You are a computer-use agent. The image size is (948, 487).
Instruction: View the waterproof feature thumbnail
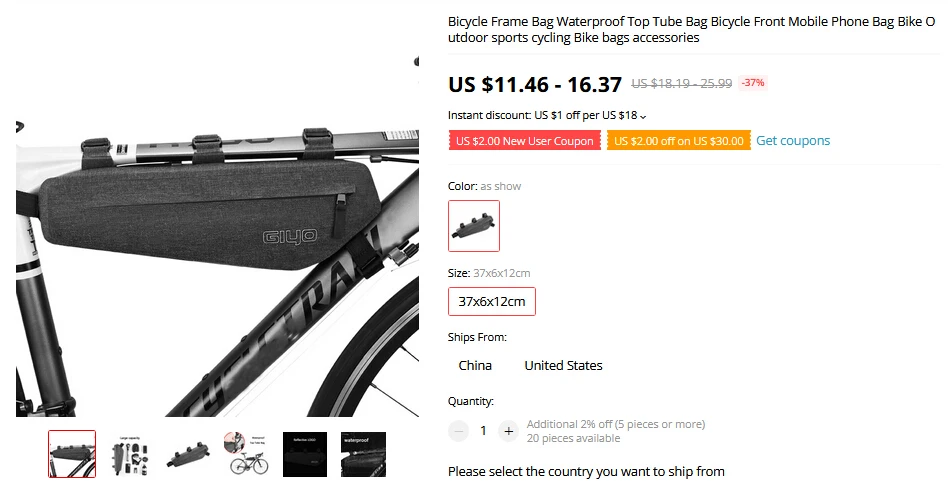[x=363, y=454]
